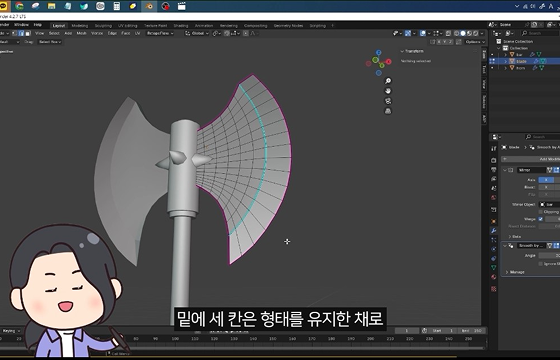560x360 pixels.
Task: Open the viewport shading options dropdown arrow
Action: tap(482, 33)
